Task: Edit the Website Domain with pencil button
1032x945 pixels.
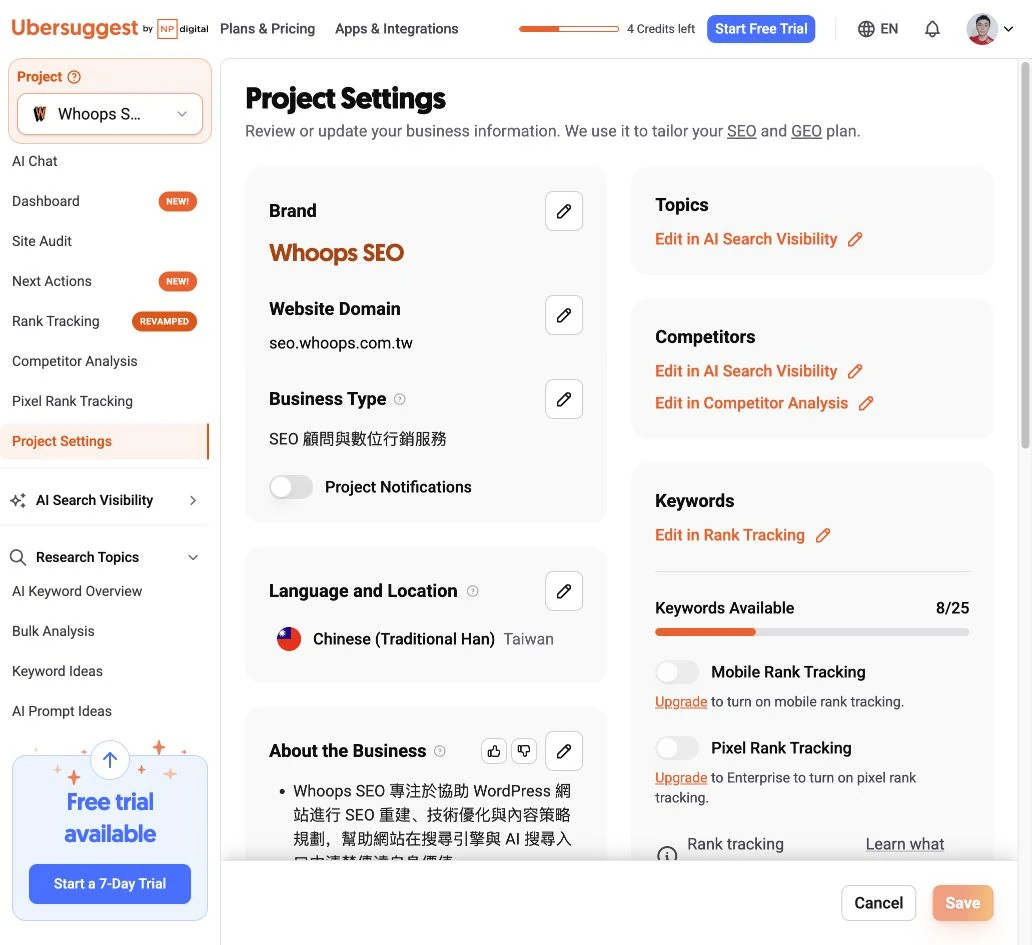Action: click(564, 315)
